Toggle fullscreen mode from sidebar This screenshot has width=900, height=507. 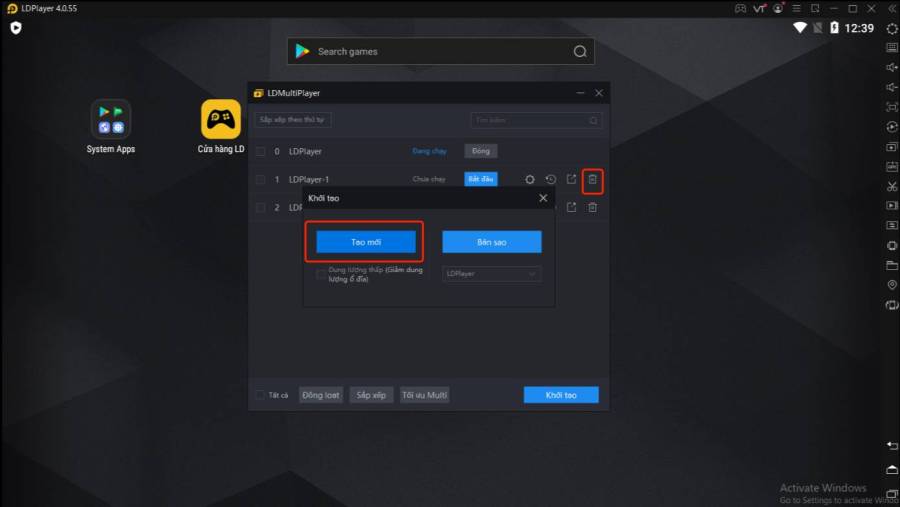[x=892, y=107]
